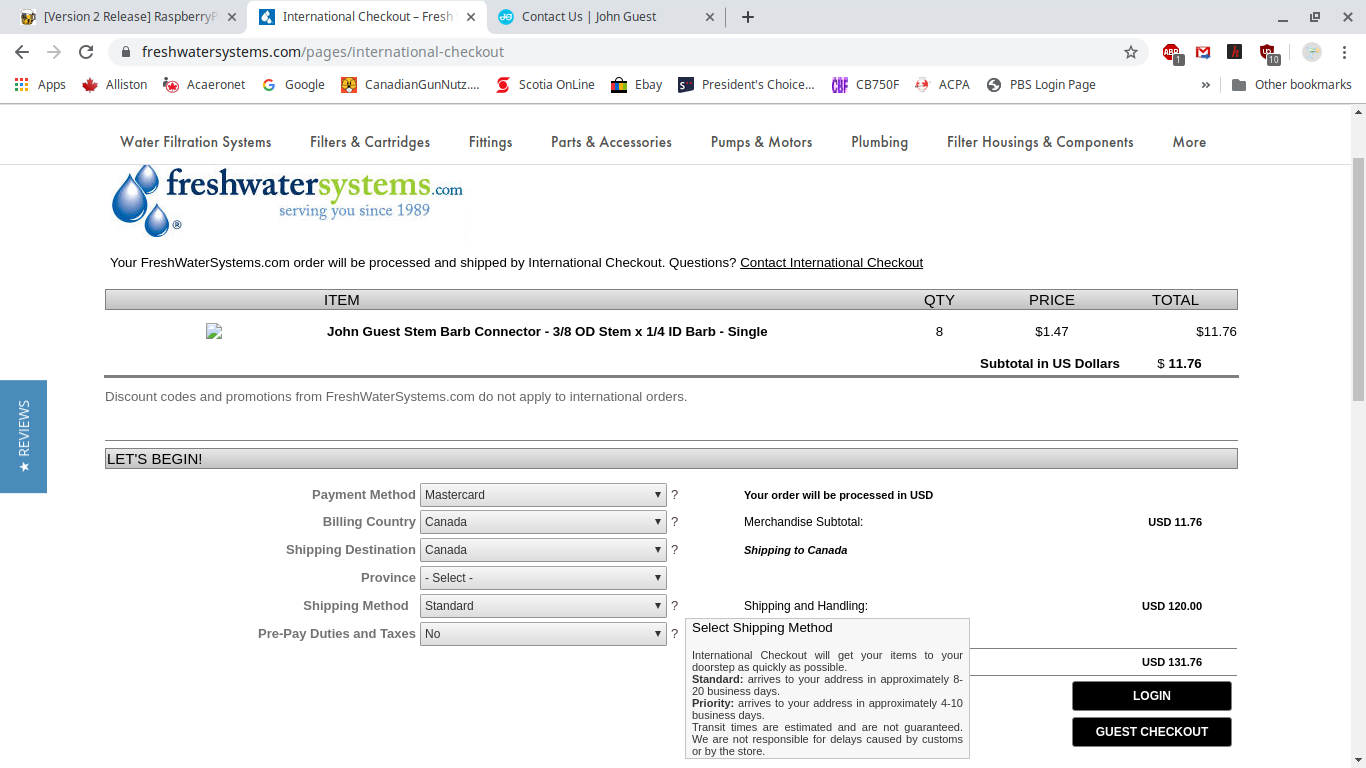Open the Other bookmarks folder

(x=1291, y=85)
